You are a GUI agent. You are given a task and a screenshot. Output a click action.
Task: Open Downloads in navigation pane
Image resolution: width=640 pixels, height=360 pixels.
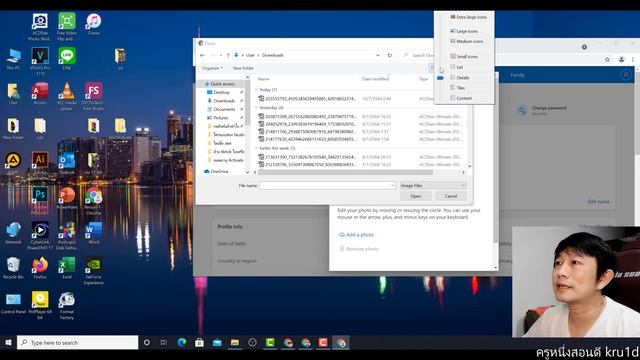click(224, 101)
